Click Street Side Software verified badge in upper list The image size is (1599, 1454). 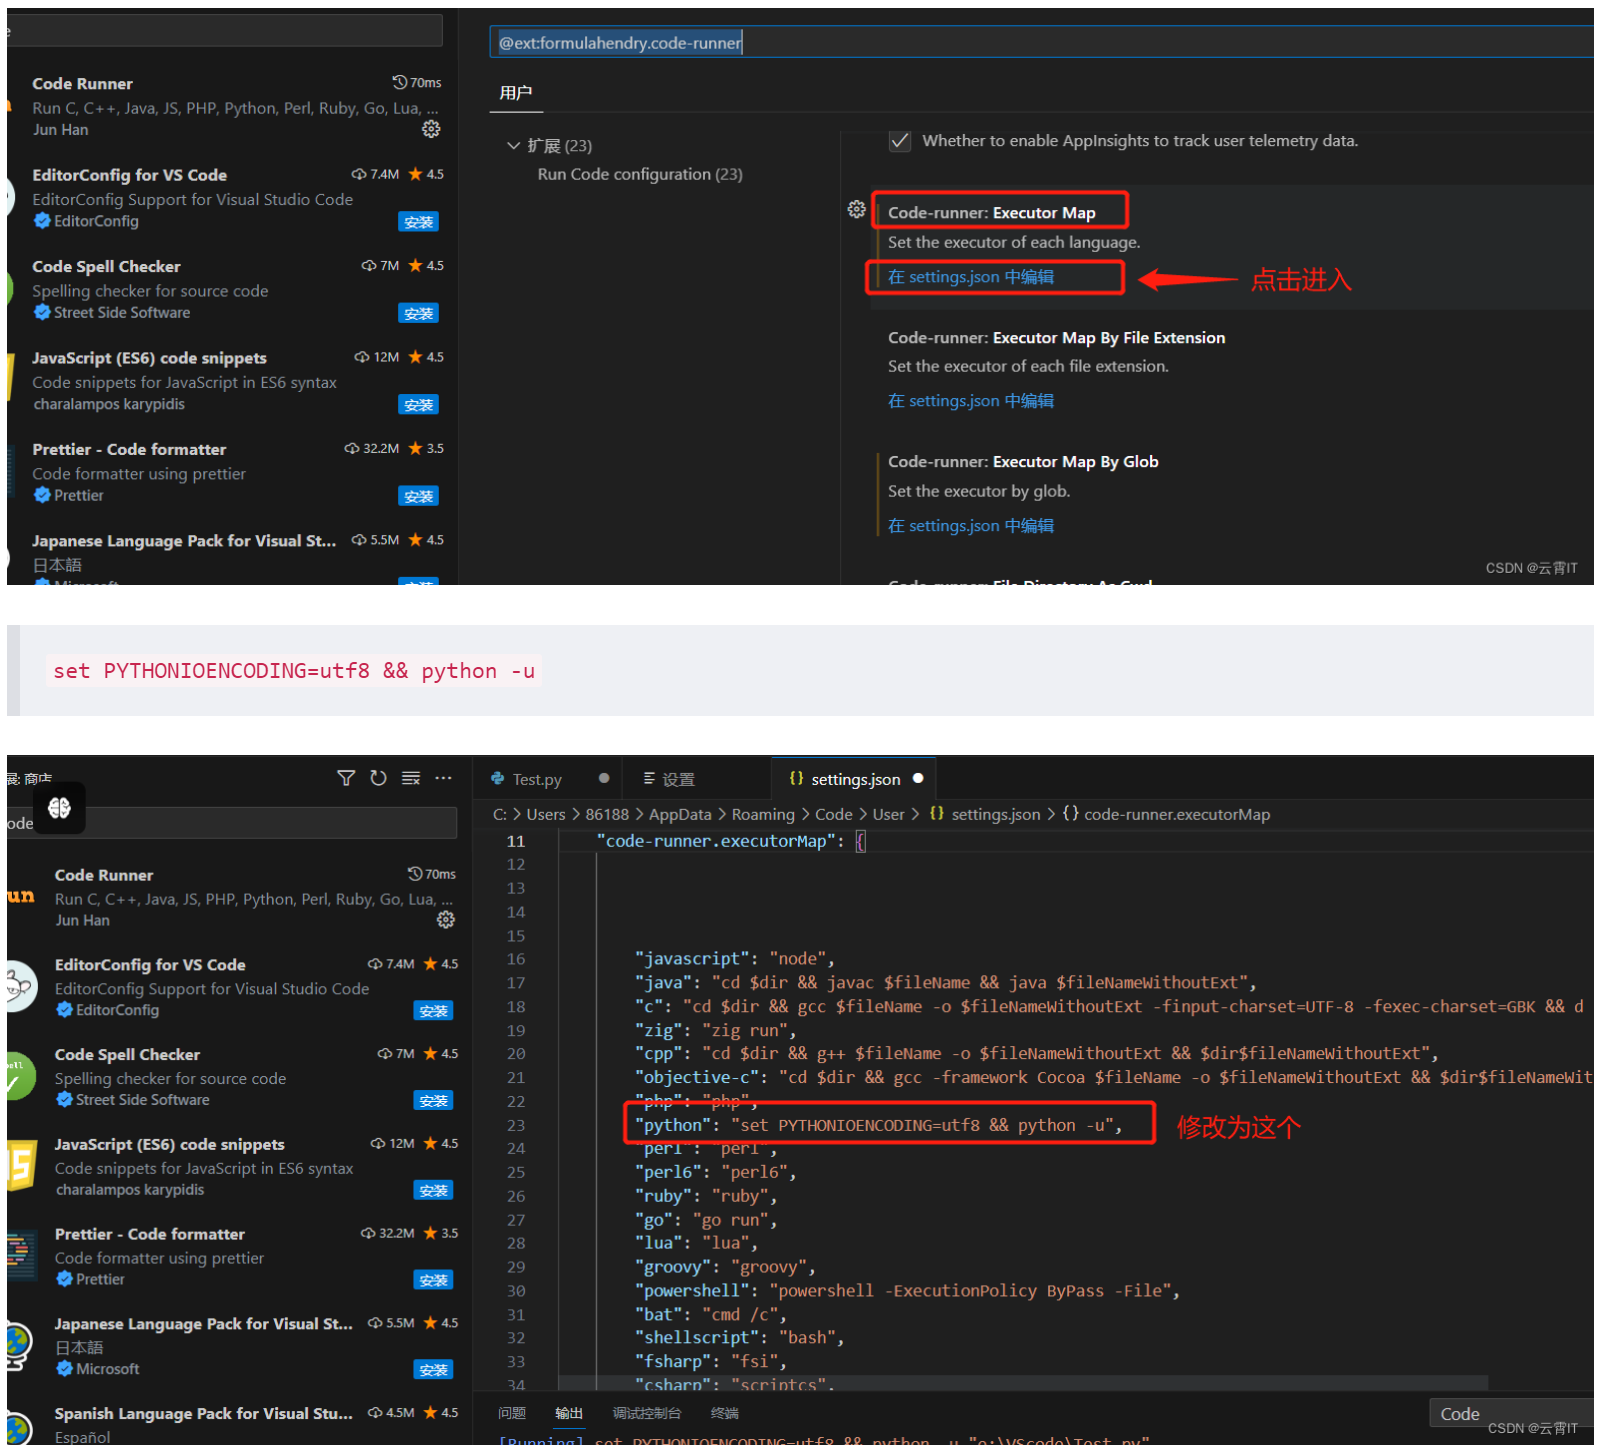click(42, 312)
